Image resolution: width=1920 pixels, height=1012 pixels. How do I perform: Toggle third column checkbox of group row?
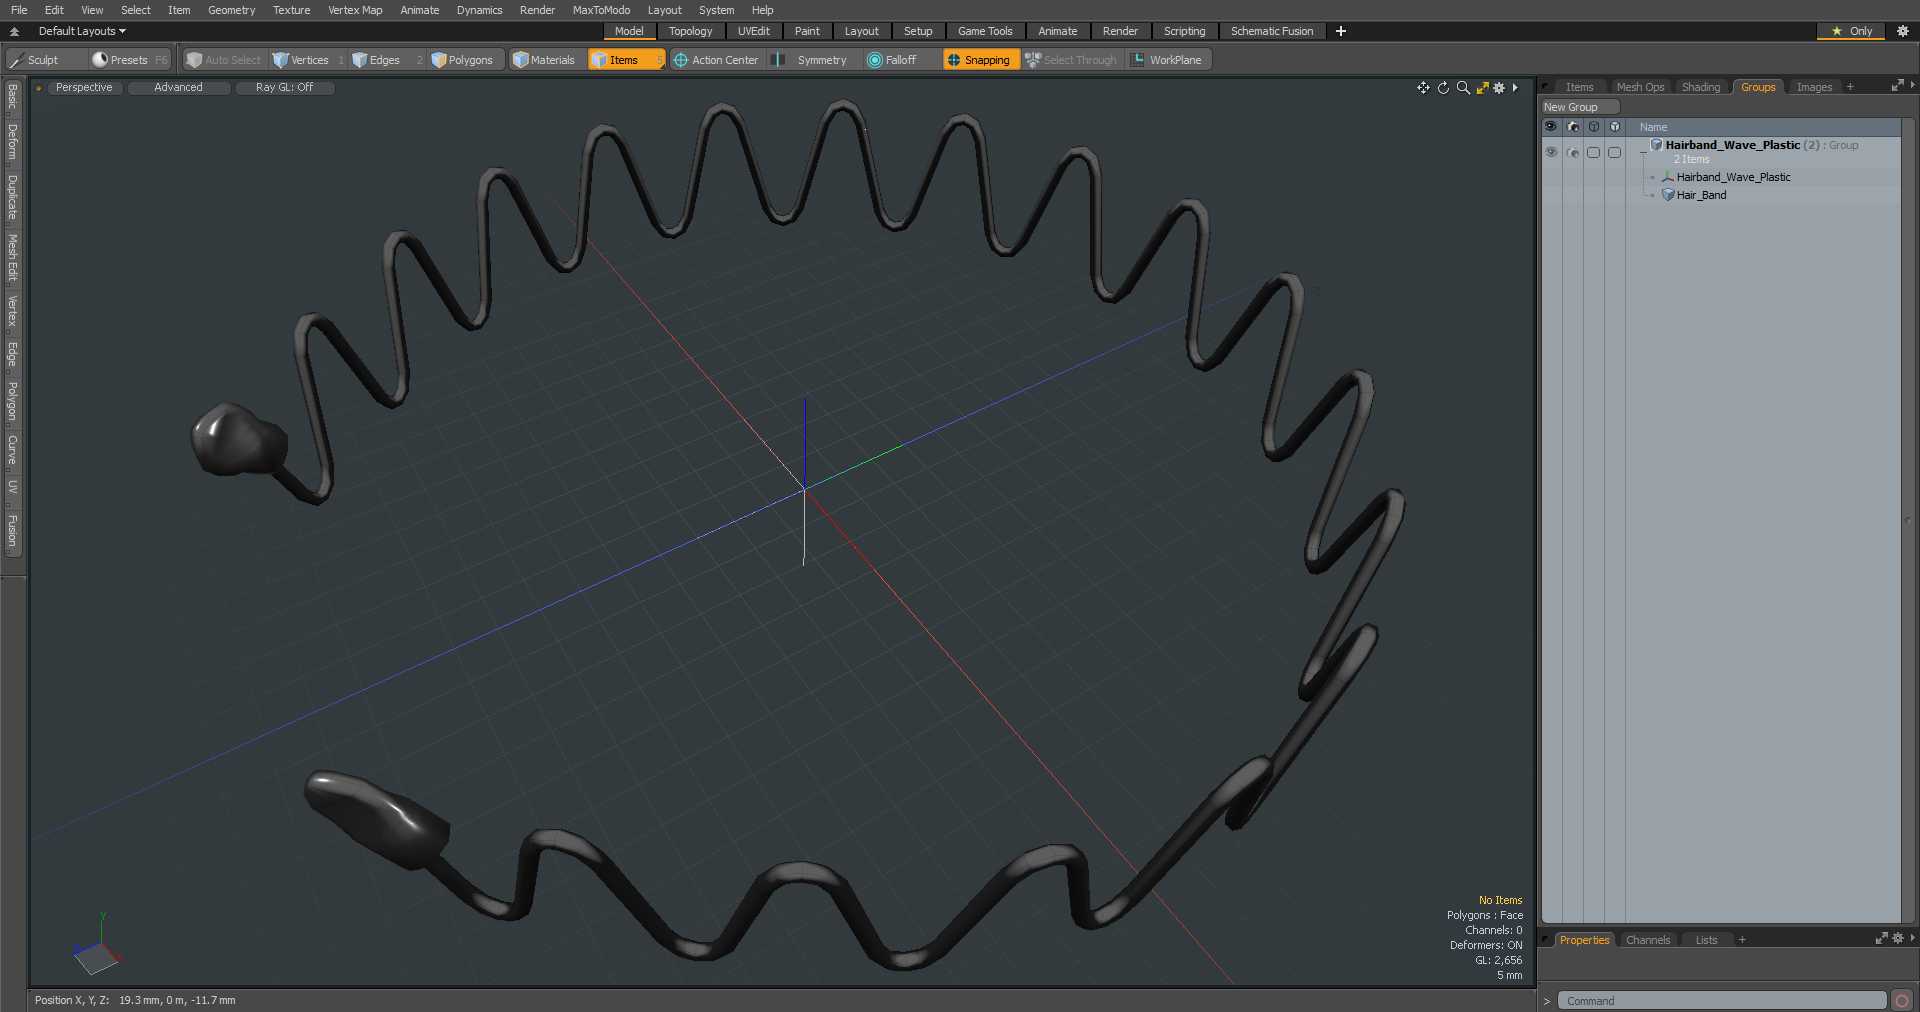point(1594,152)
